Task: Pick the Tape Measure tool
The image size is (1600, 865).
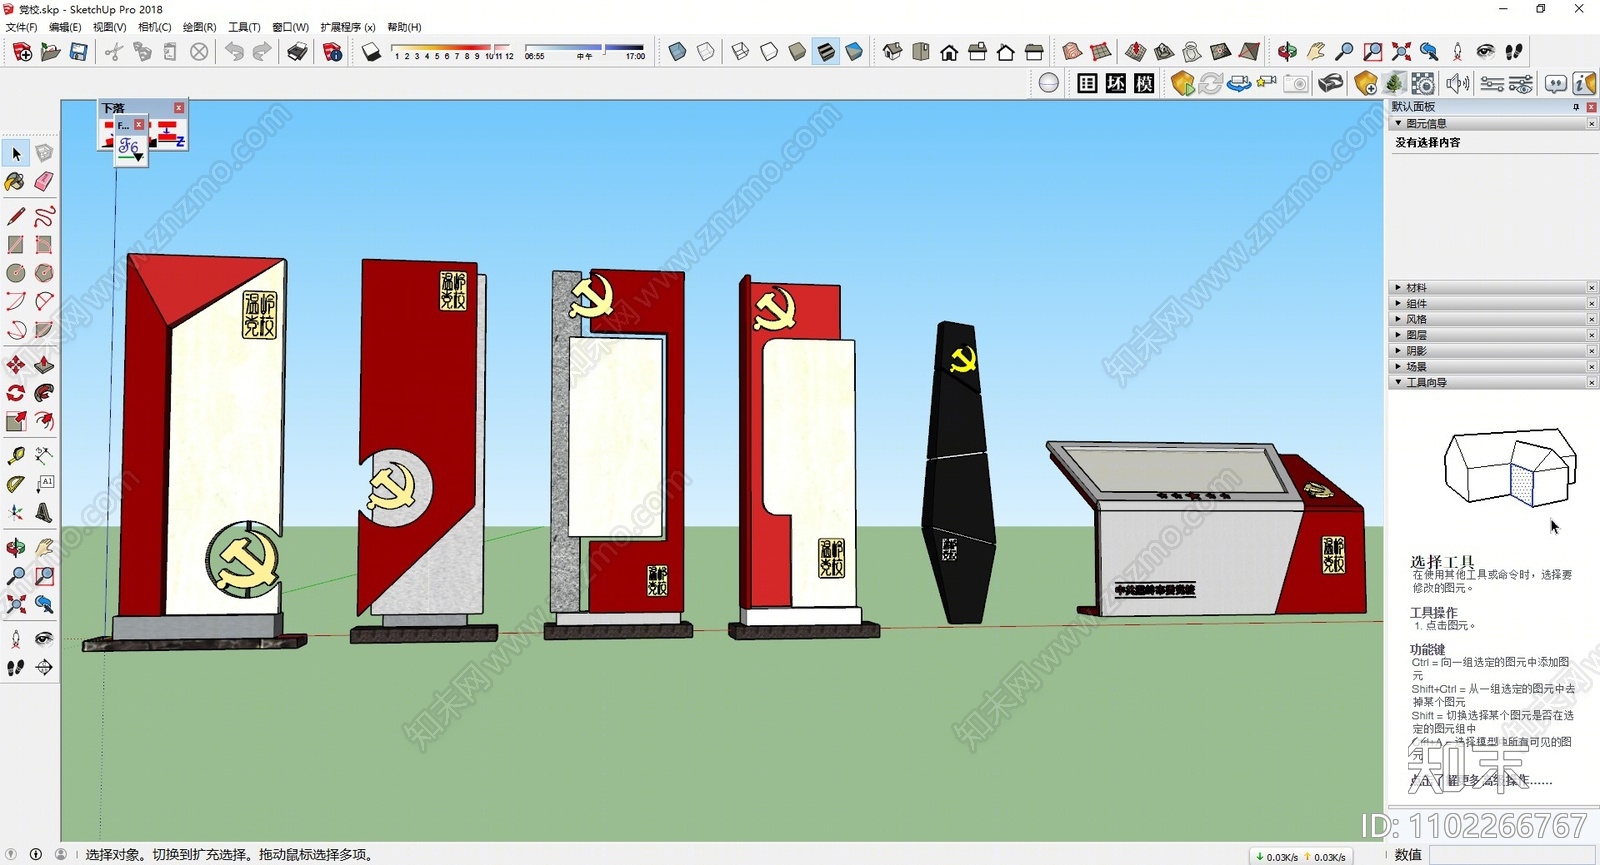Action: point(16,455)
